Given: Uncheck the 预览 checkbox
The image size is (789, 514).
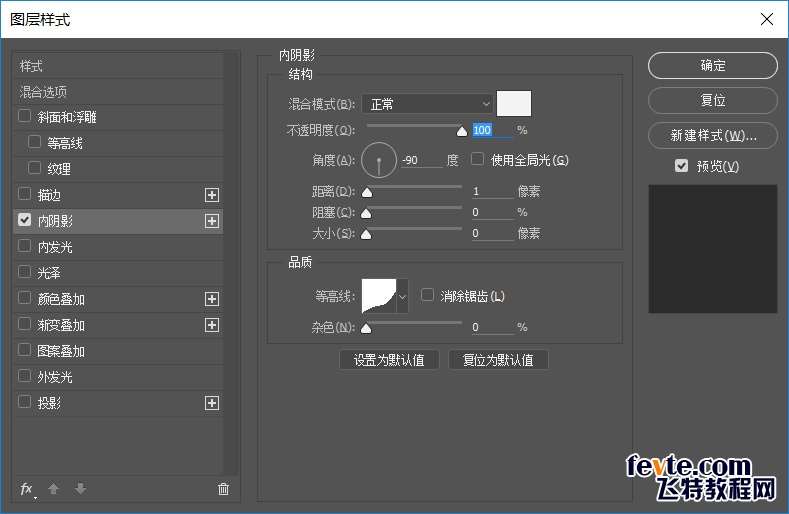Looking at the screenshot, I should tap(681, 166).
